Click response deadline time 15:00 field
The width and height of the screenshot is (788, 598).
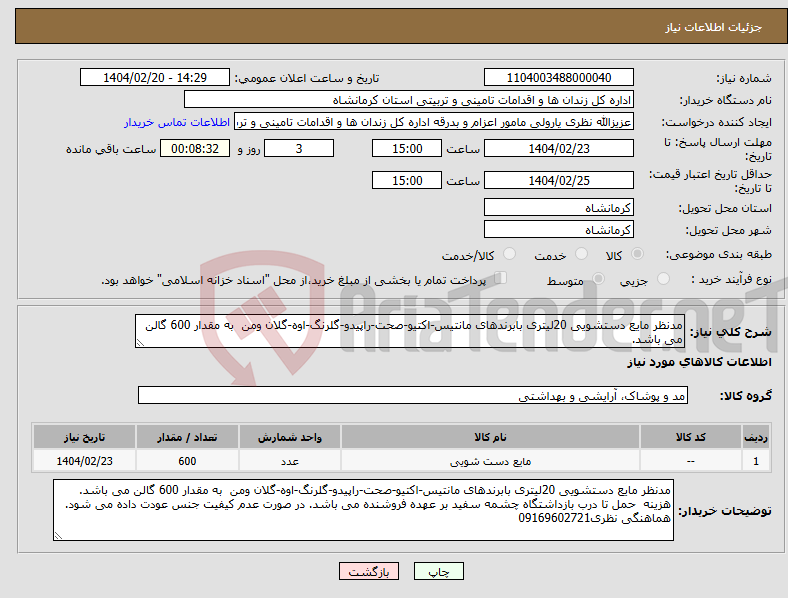(407, 148)
